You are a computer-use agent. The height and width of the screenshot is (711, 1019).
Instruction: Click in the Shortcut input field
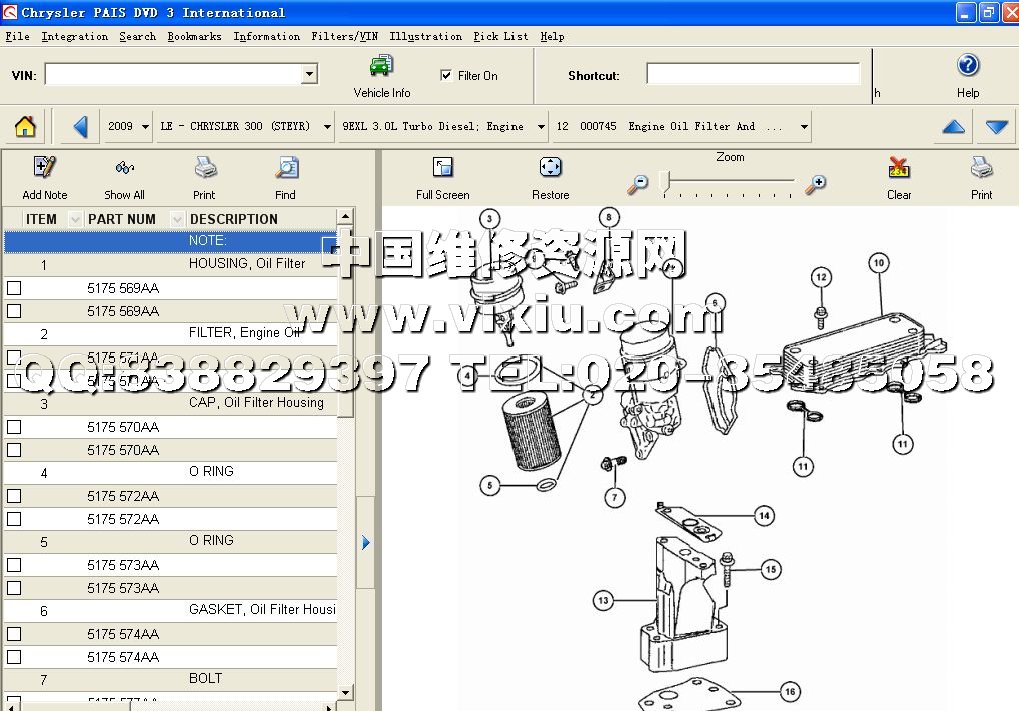[x=752, y=74]
